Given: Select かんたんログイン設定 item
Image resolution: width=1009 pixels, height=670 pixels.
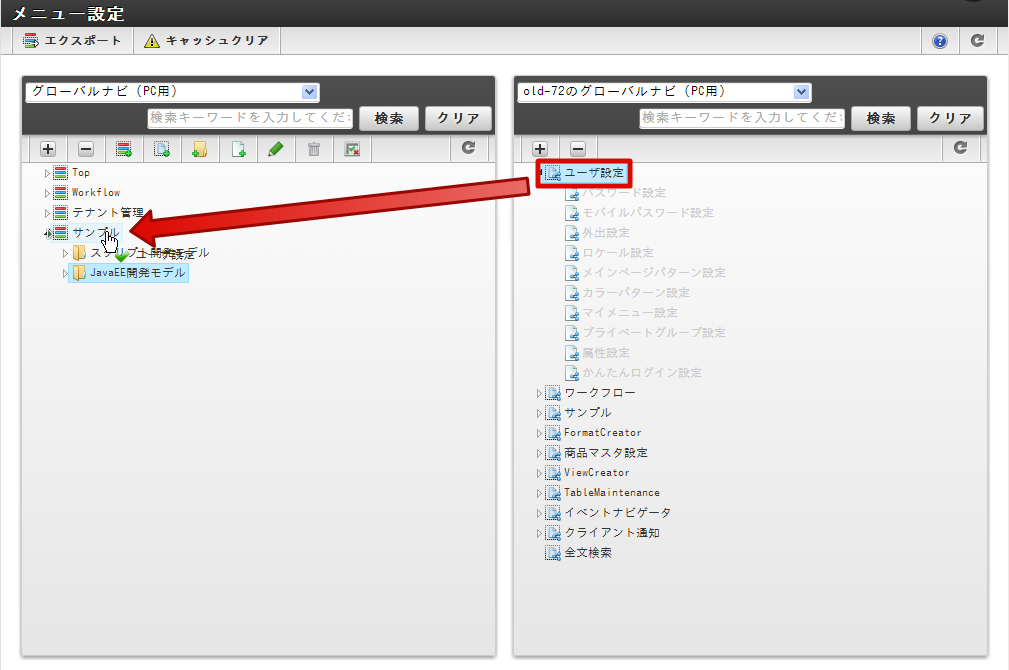Looking at the screenshot, I should (x=642, y=373).
